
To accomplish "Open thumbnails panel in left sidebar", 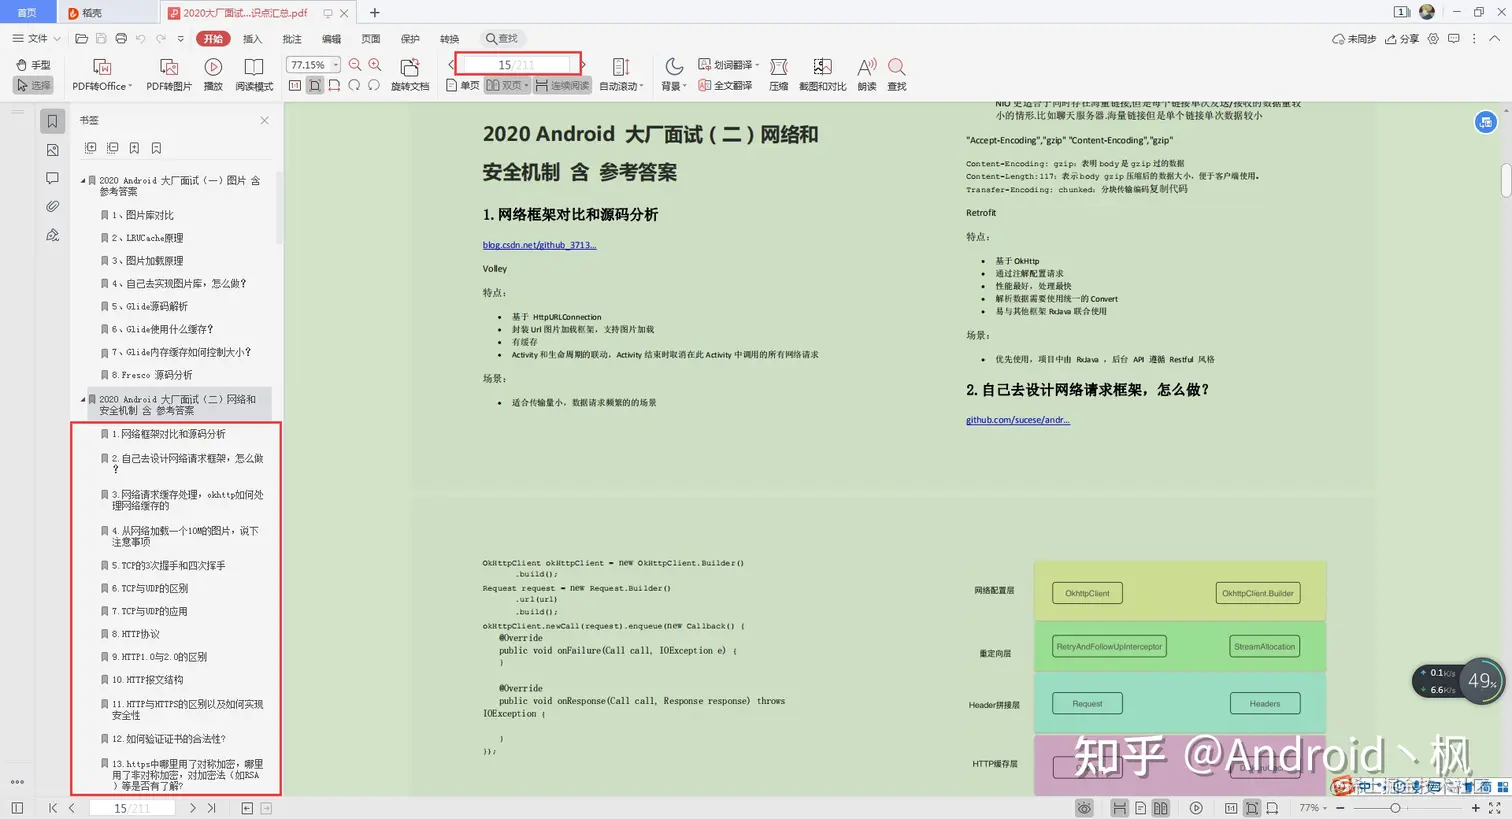I will [x=52, y=150].
